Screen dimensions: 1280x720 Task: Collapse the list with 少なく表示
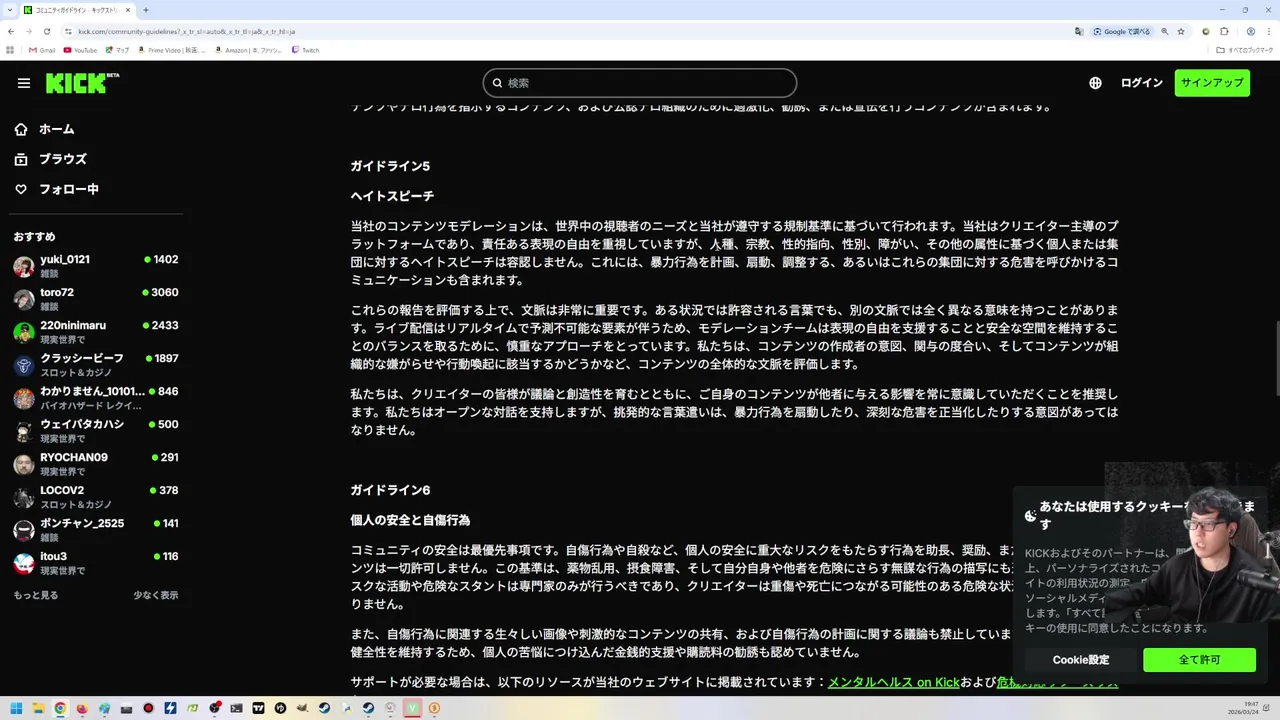tap(156, 595)
